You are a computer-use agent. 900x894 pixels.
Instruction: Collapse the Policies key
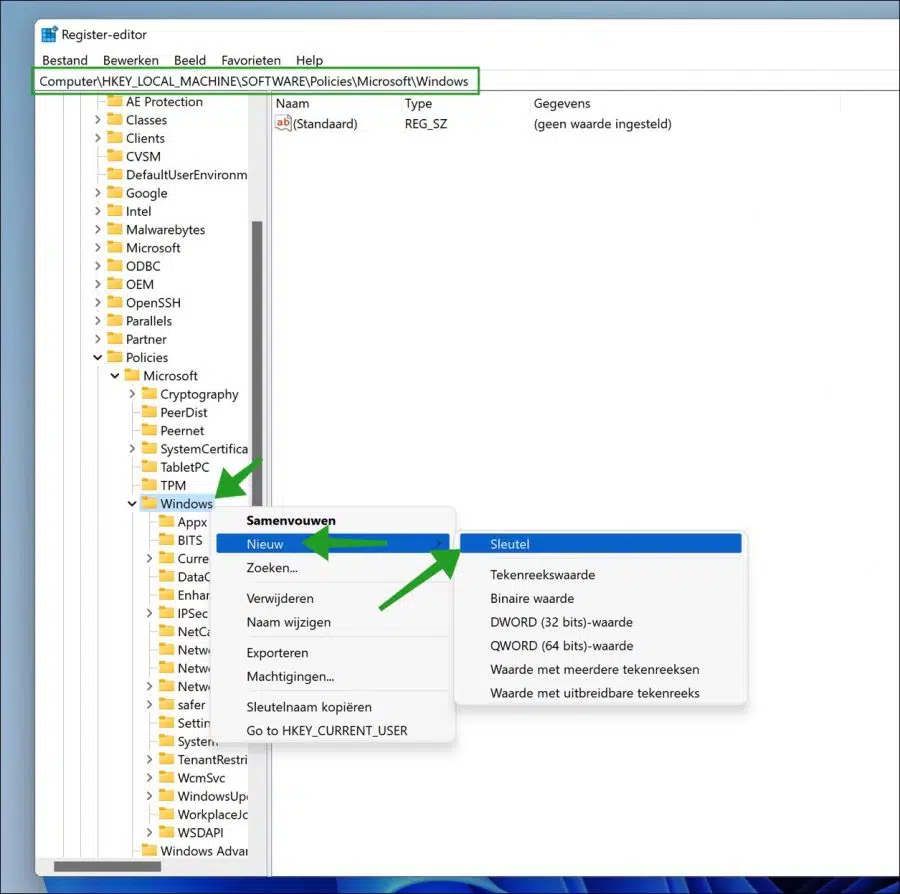(x=98, y=357)
